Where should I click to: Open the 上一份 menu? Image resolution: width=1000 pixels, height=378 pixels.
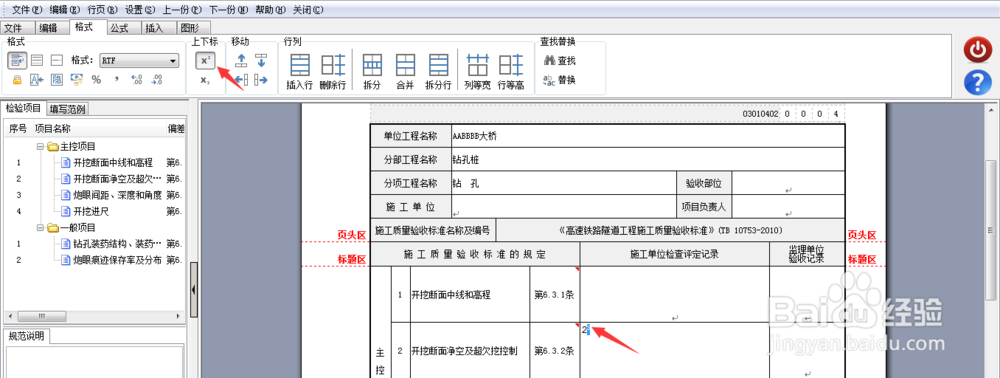pyautogui.click(x=182, y=10)
